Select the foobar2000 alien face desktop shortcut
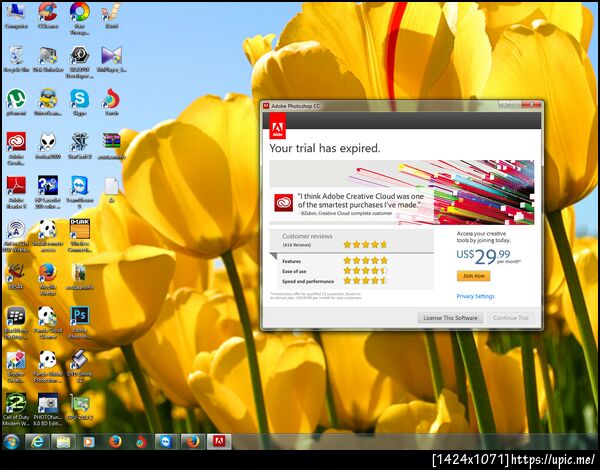This screenshot has width=600, height=470. 48,146
